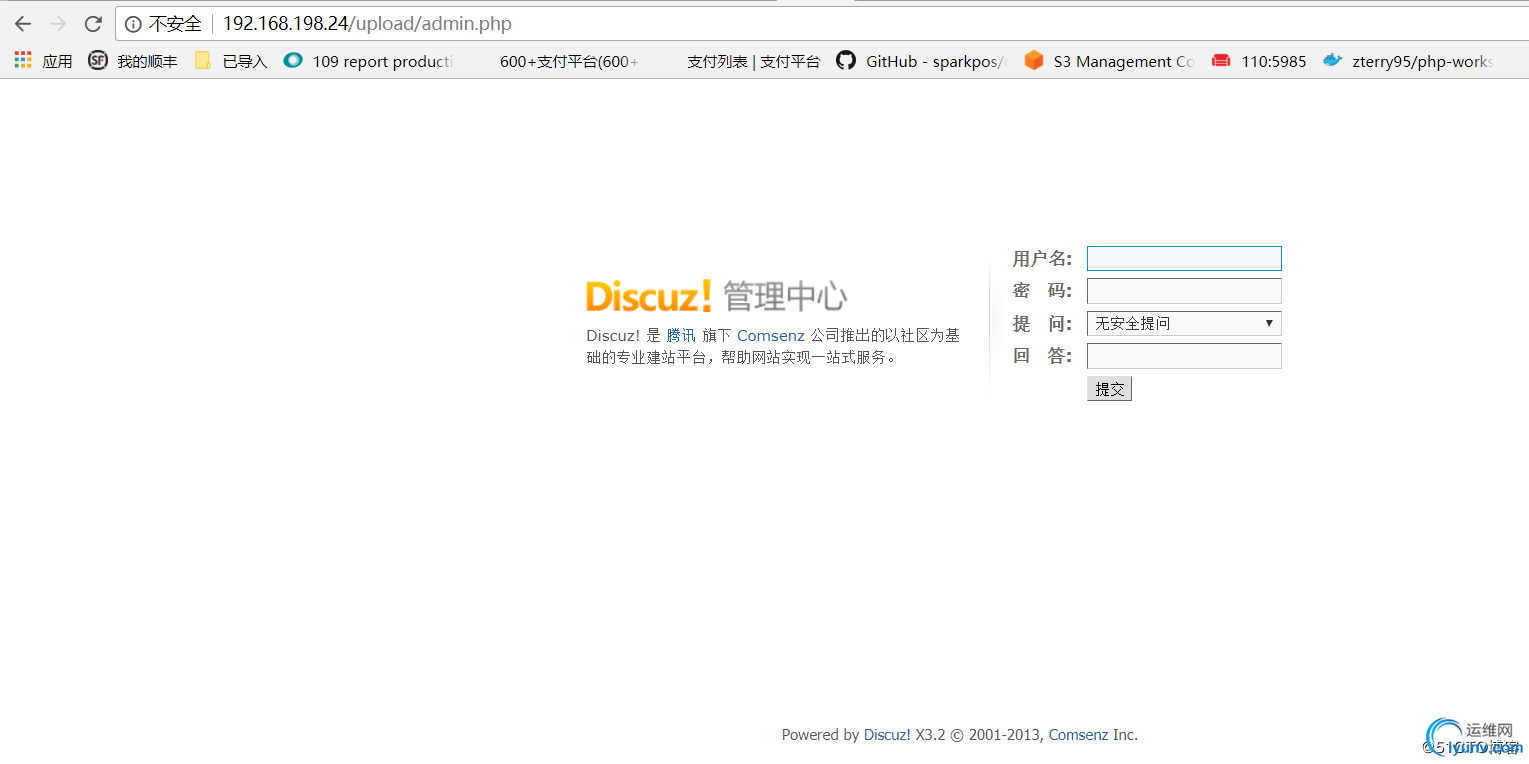Click the 回答: field label
This screenshot has height=764, width=1529.
click(x=1042, y=356)
